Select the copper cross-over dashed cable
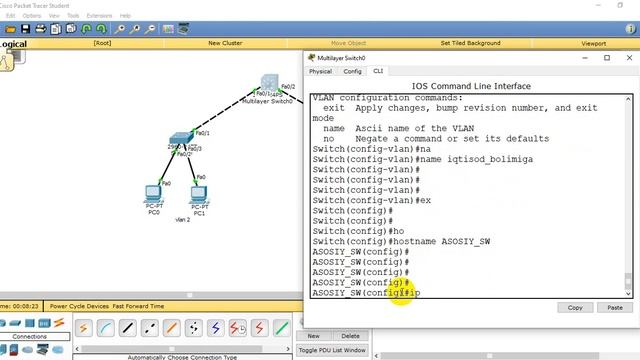The image size is (640, 360). [150, 328]
